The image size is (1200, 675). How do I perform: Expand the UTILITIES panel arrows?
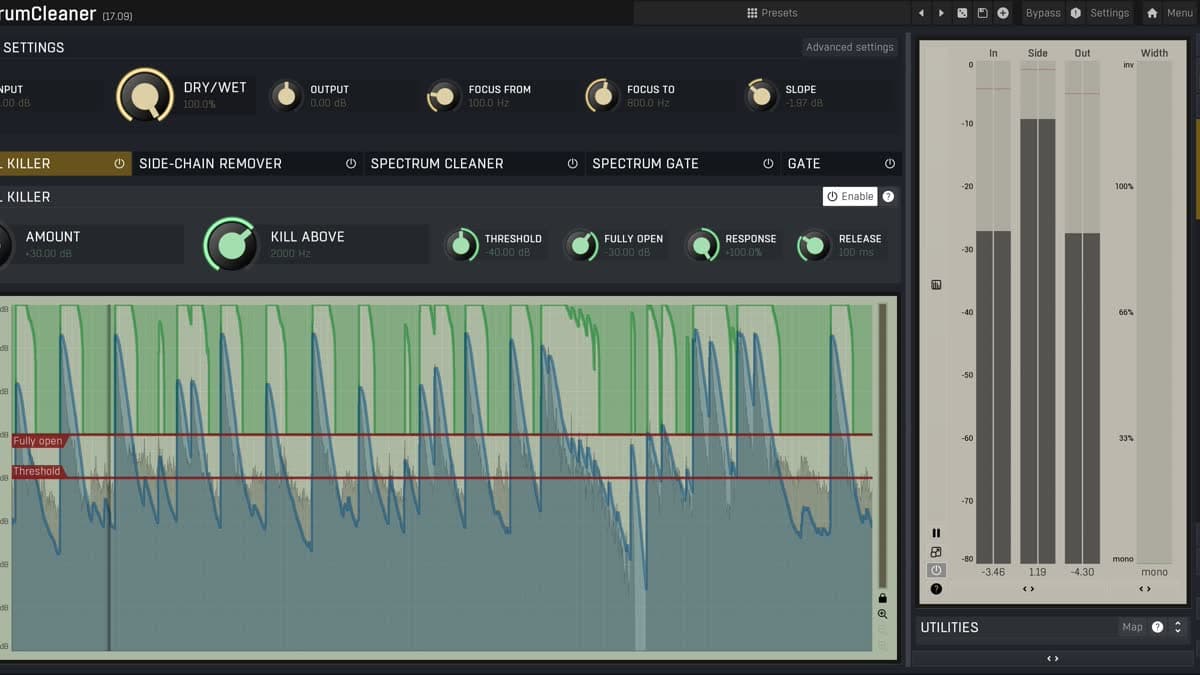(1178, 627)
